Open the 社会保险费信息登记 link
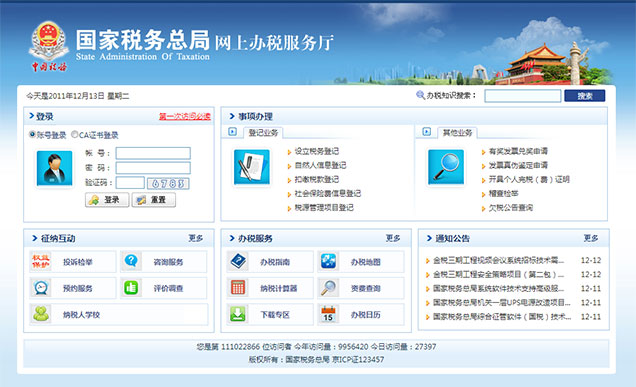Viewport: 636px width, 387px height. click(328, 194)
